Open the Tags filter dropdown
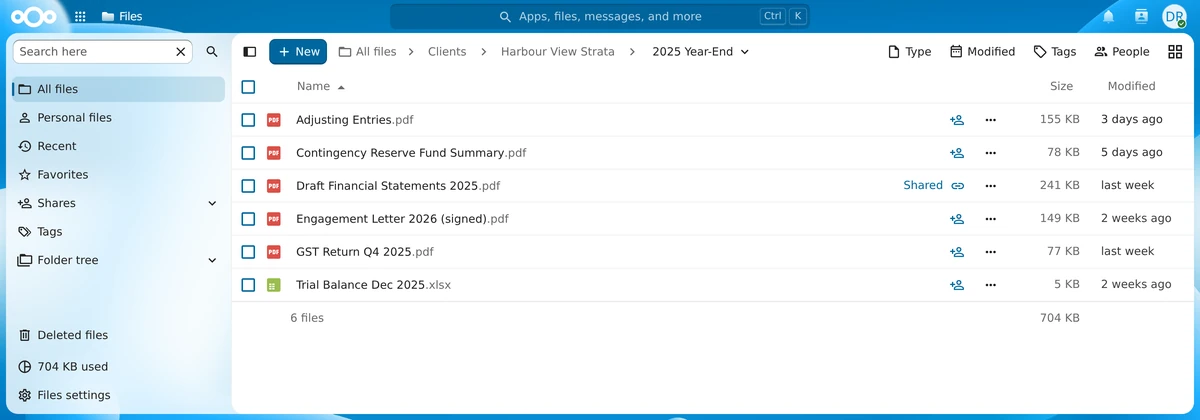Image resolution: width=1200 pixels, height=420 pixels. (1055, 51)
